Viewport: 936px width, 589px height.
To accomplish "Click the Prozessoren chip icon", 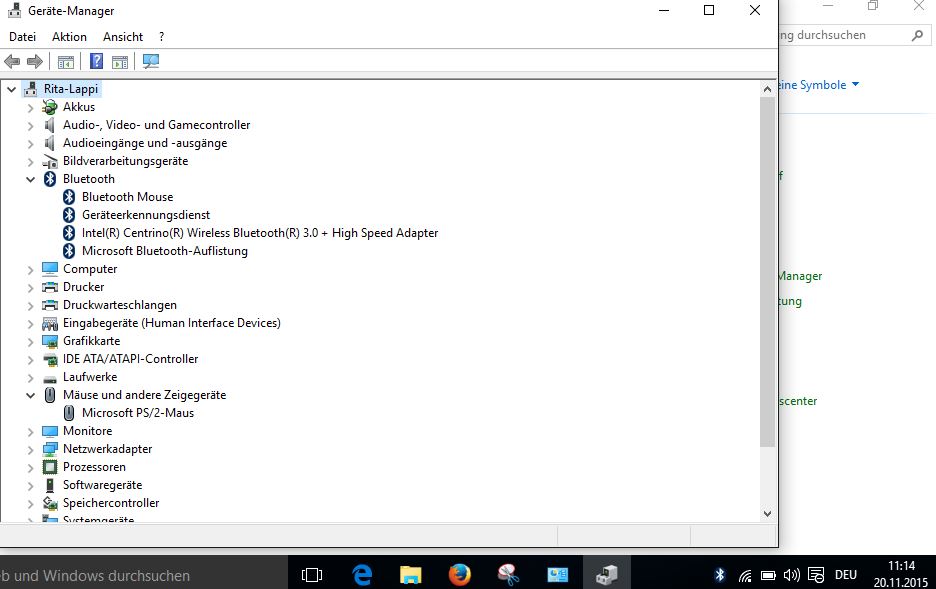I will click(50, 467).
